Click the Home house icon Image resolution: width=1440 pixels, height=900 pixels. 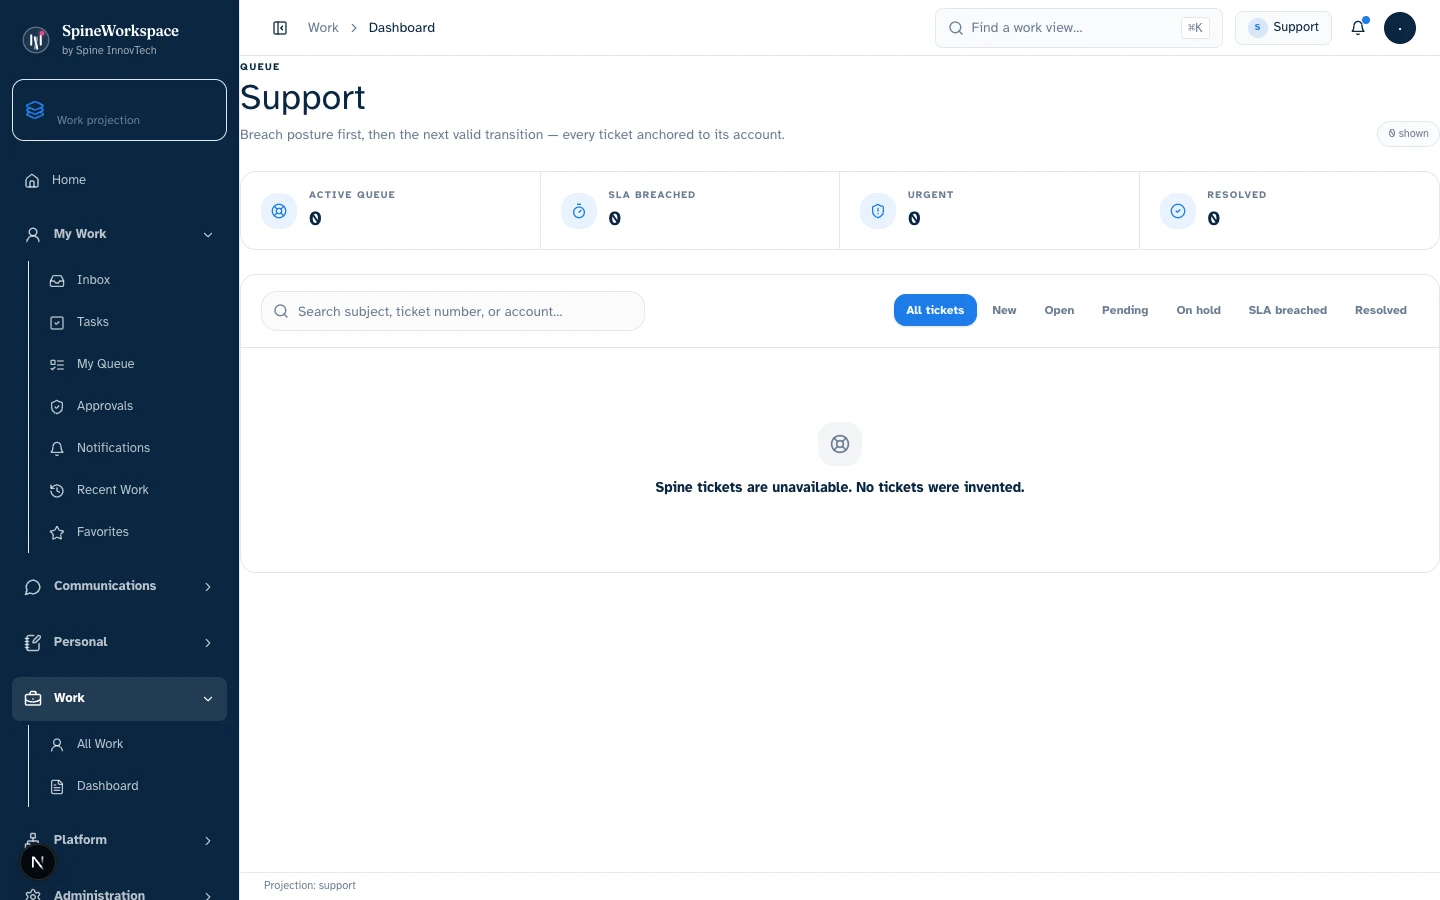click(32, 181)
